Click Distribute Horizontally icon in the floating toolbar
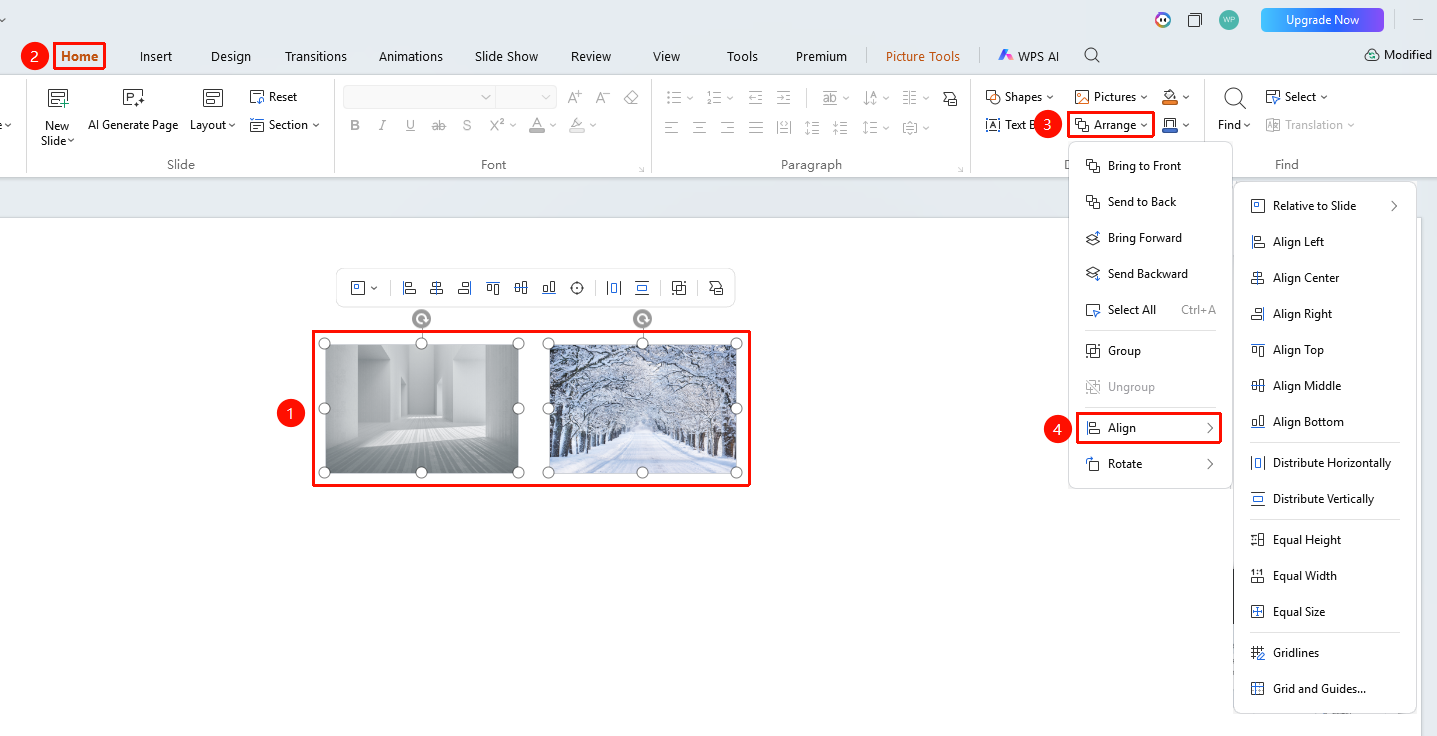 coord(614,288)
